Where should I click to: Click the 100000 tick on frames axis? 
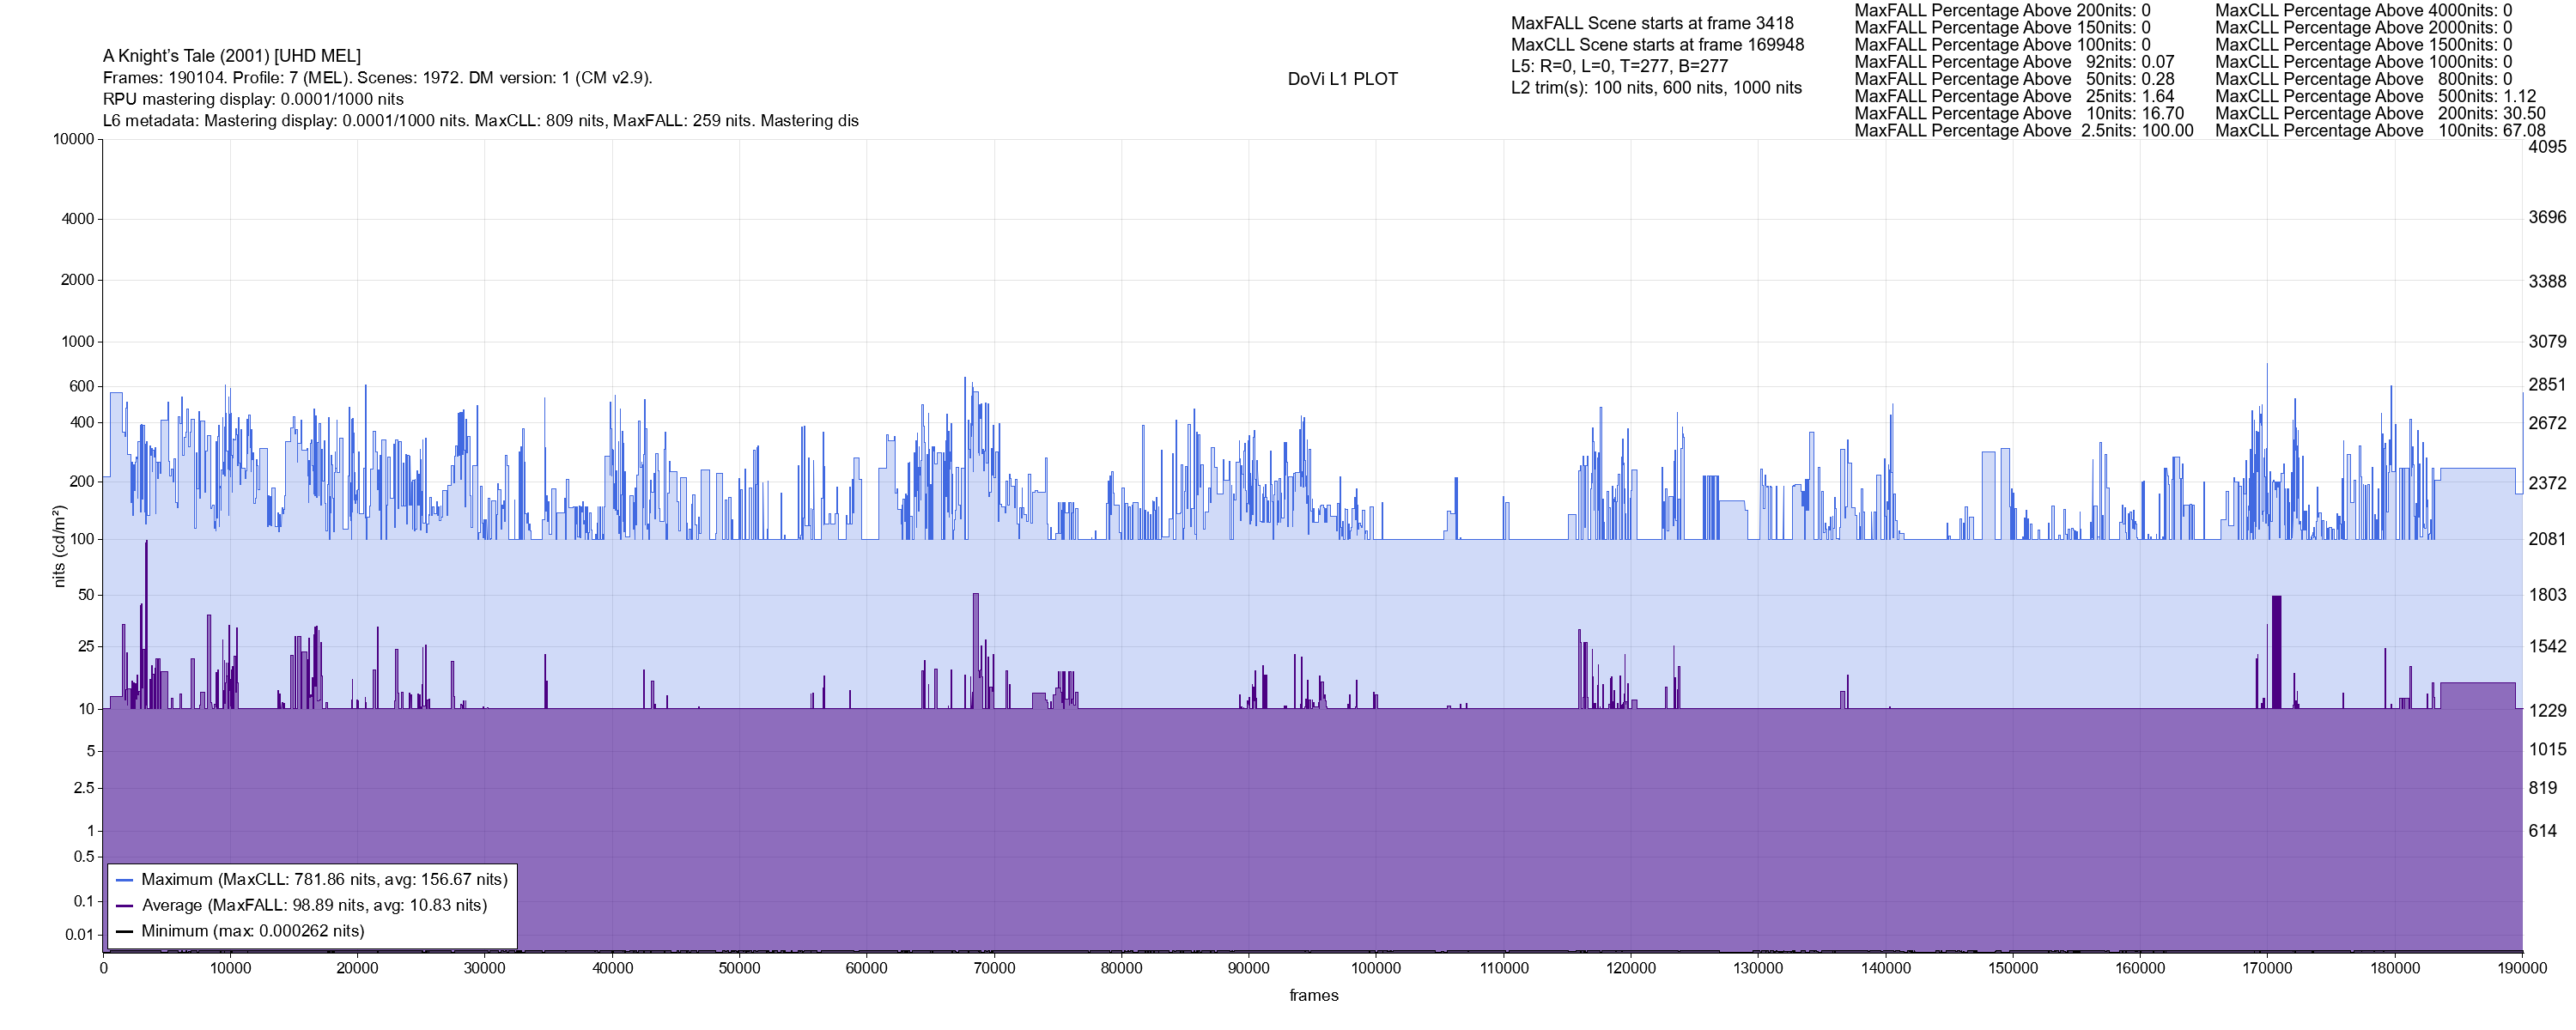pyautogui.click(x=1376, y=968)
